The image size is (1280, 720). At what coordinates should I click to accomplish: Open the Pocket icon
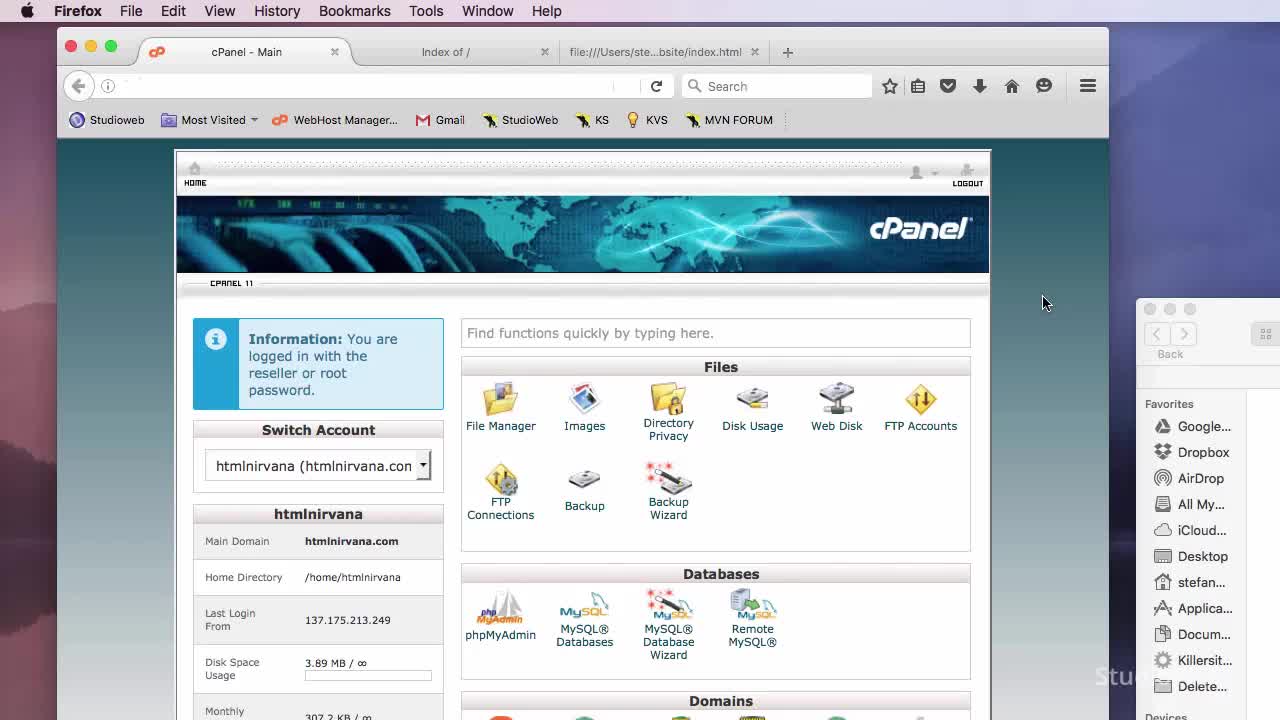click(948, 86)
